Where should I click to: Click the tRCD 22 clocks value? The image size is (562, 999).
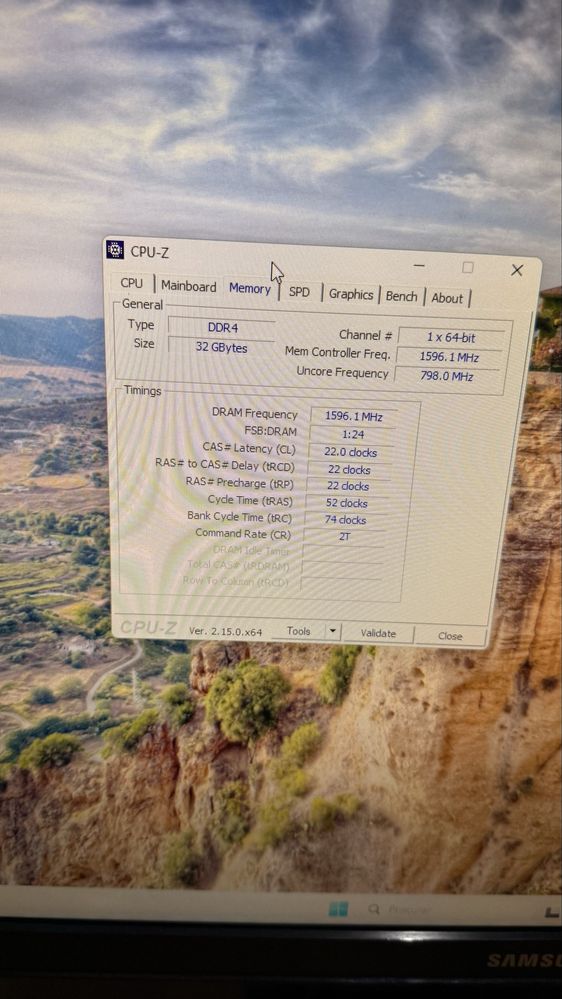click(349, 470)
